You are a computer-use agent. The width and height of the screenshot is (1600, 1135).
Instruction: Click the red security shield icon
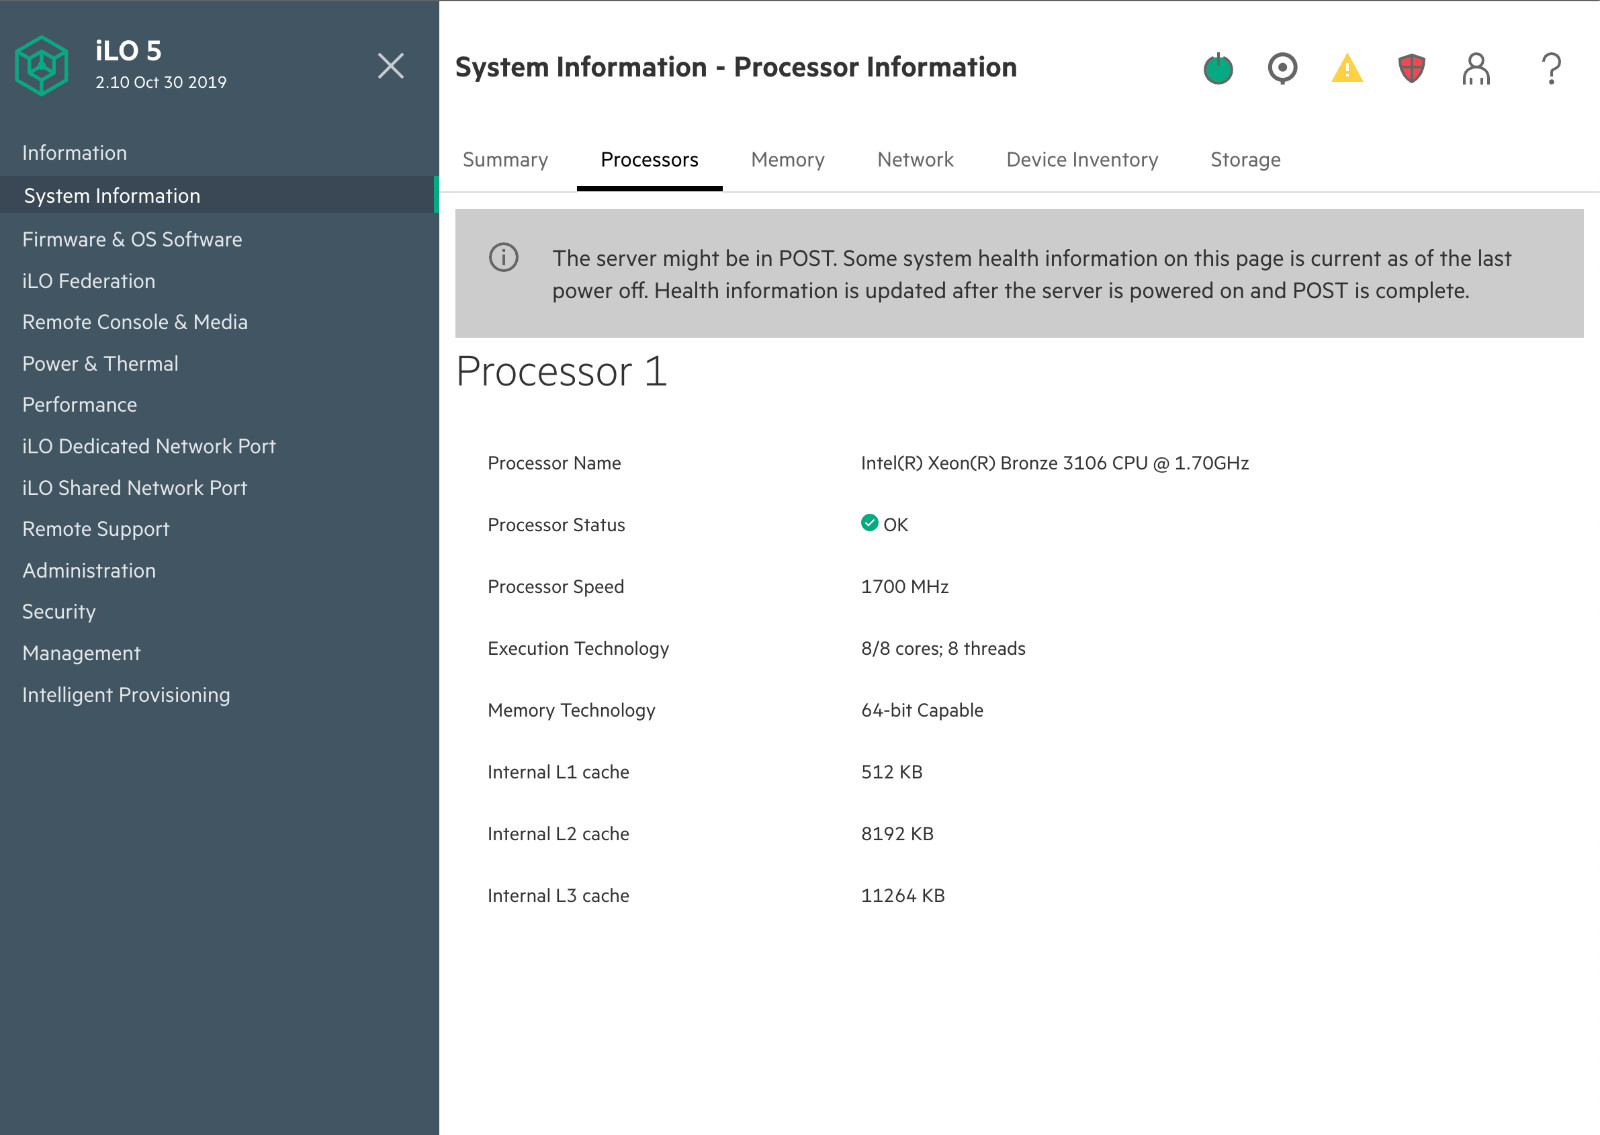(x=1411, y=68)
